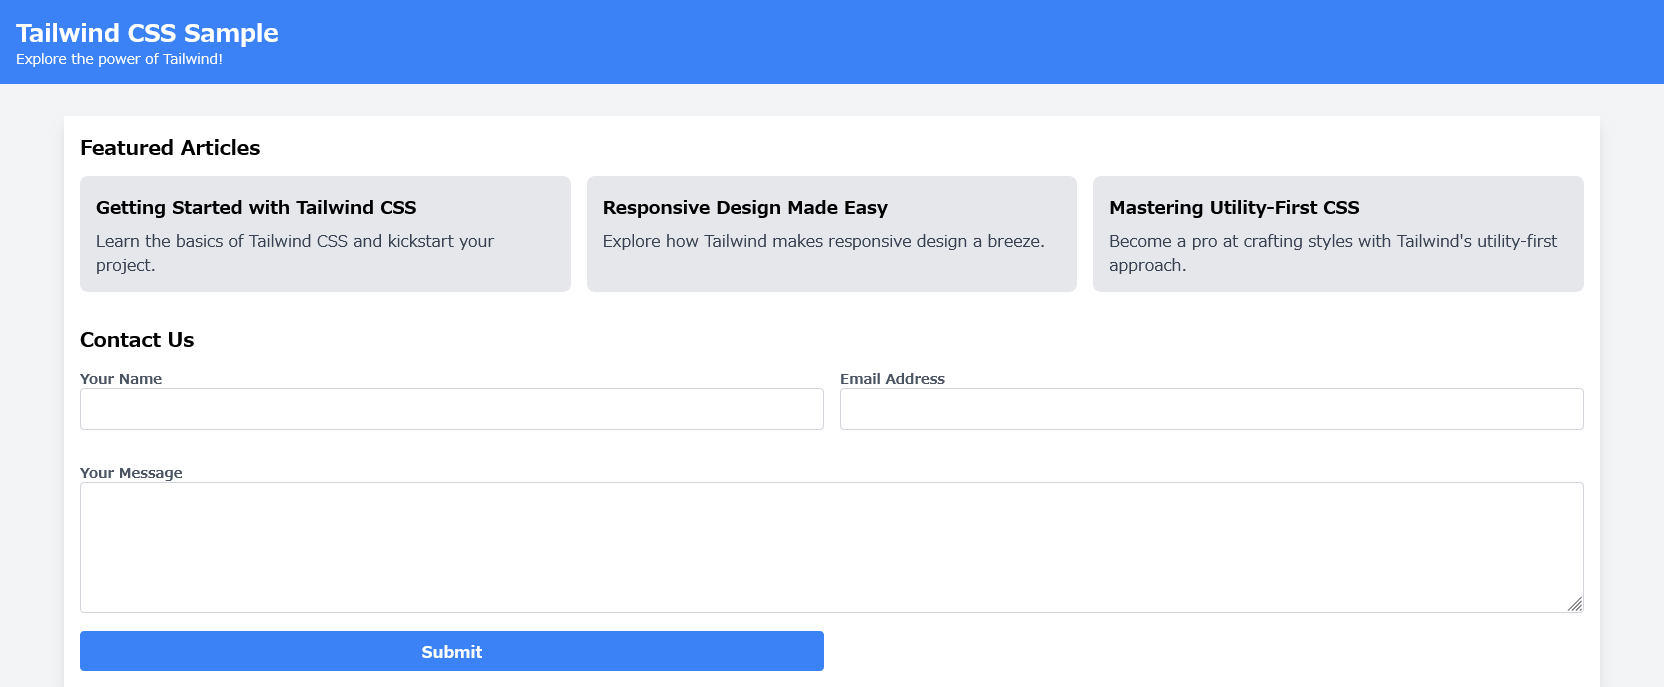Click the Your Name label
1664x687 pixels.
(x=121, y=379)
